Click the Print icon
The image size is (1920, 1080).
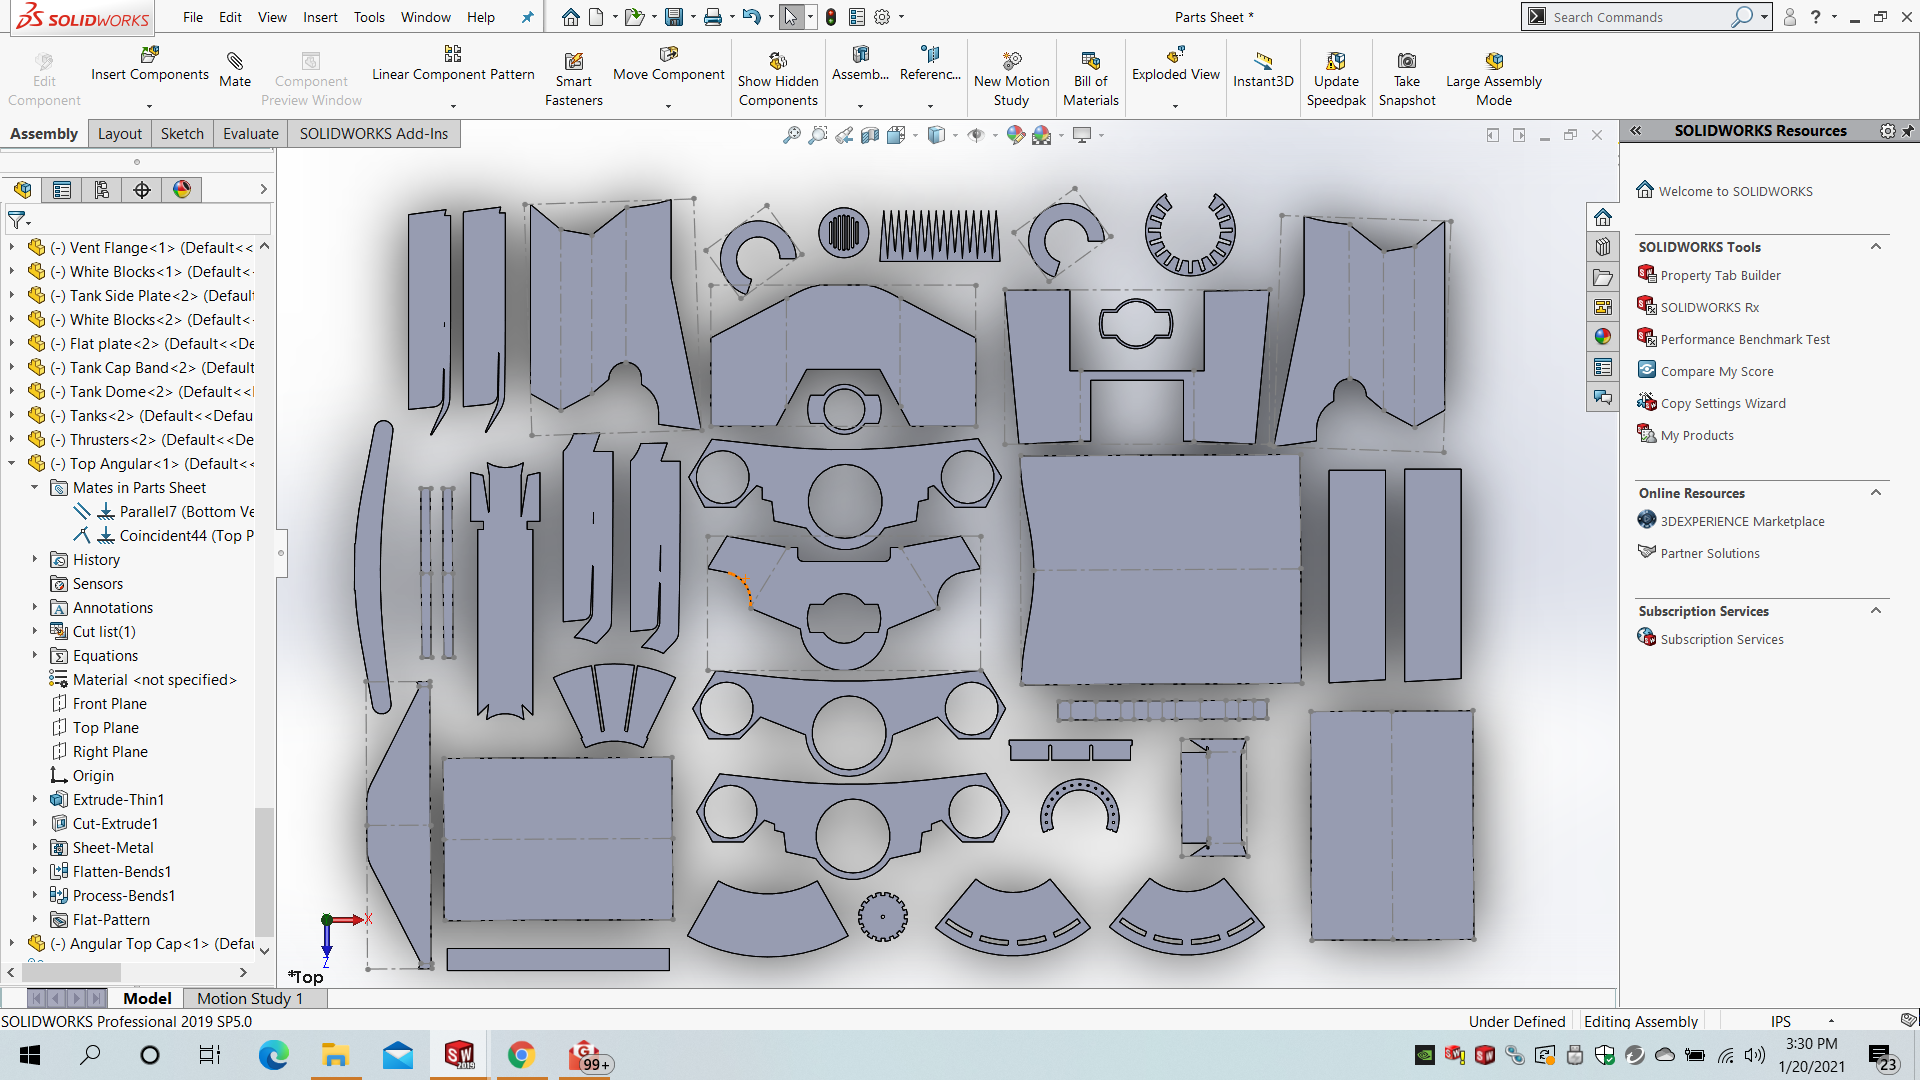point(713,17)
